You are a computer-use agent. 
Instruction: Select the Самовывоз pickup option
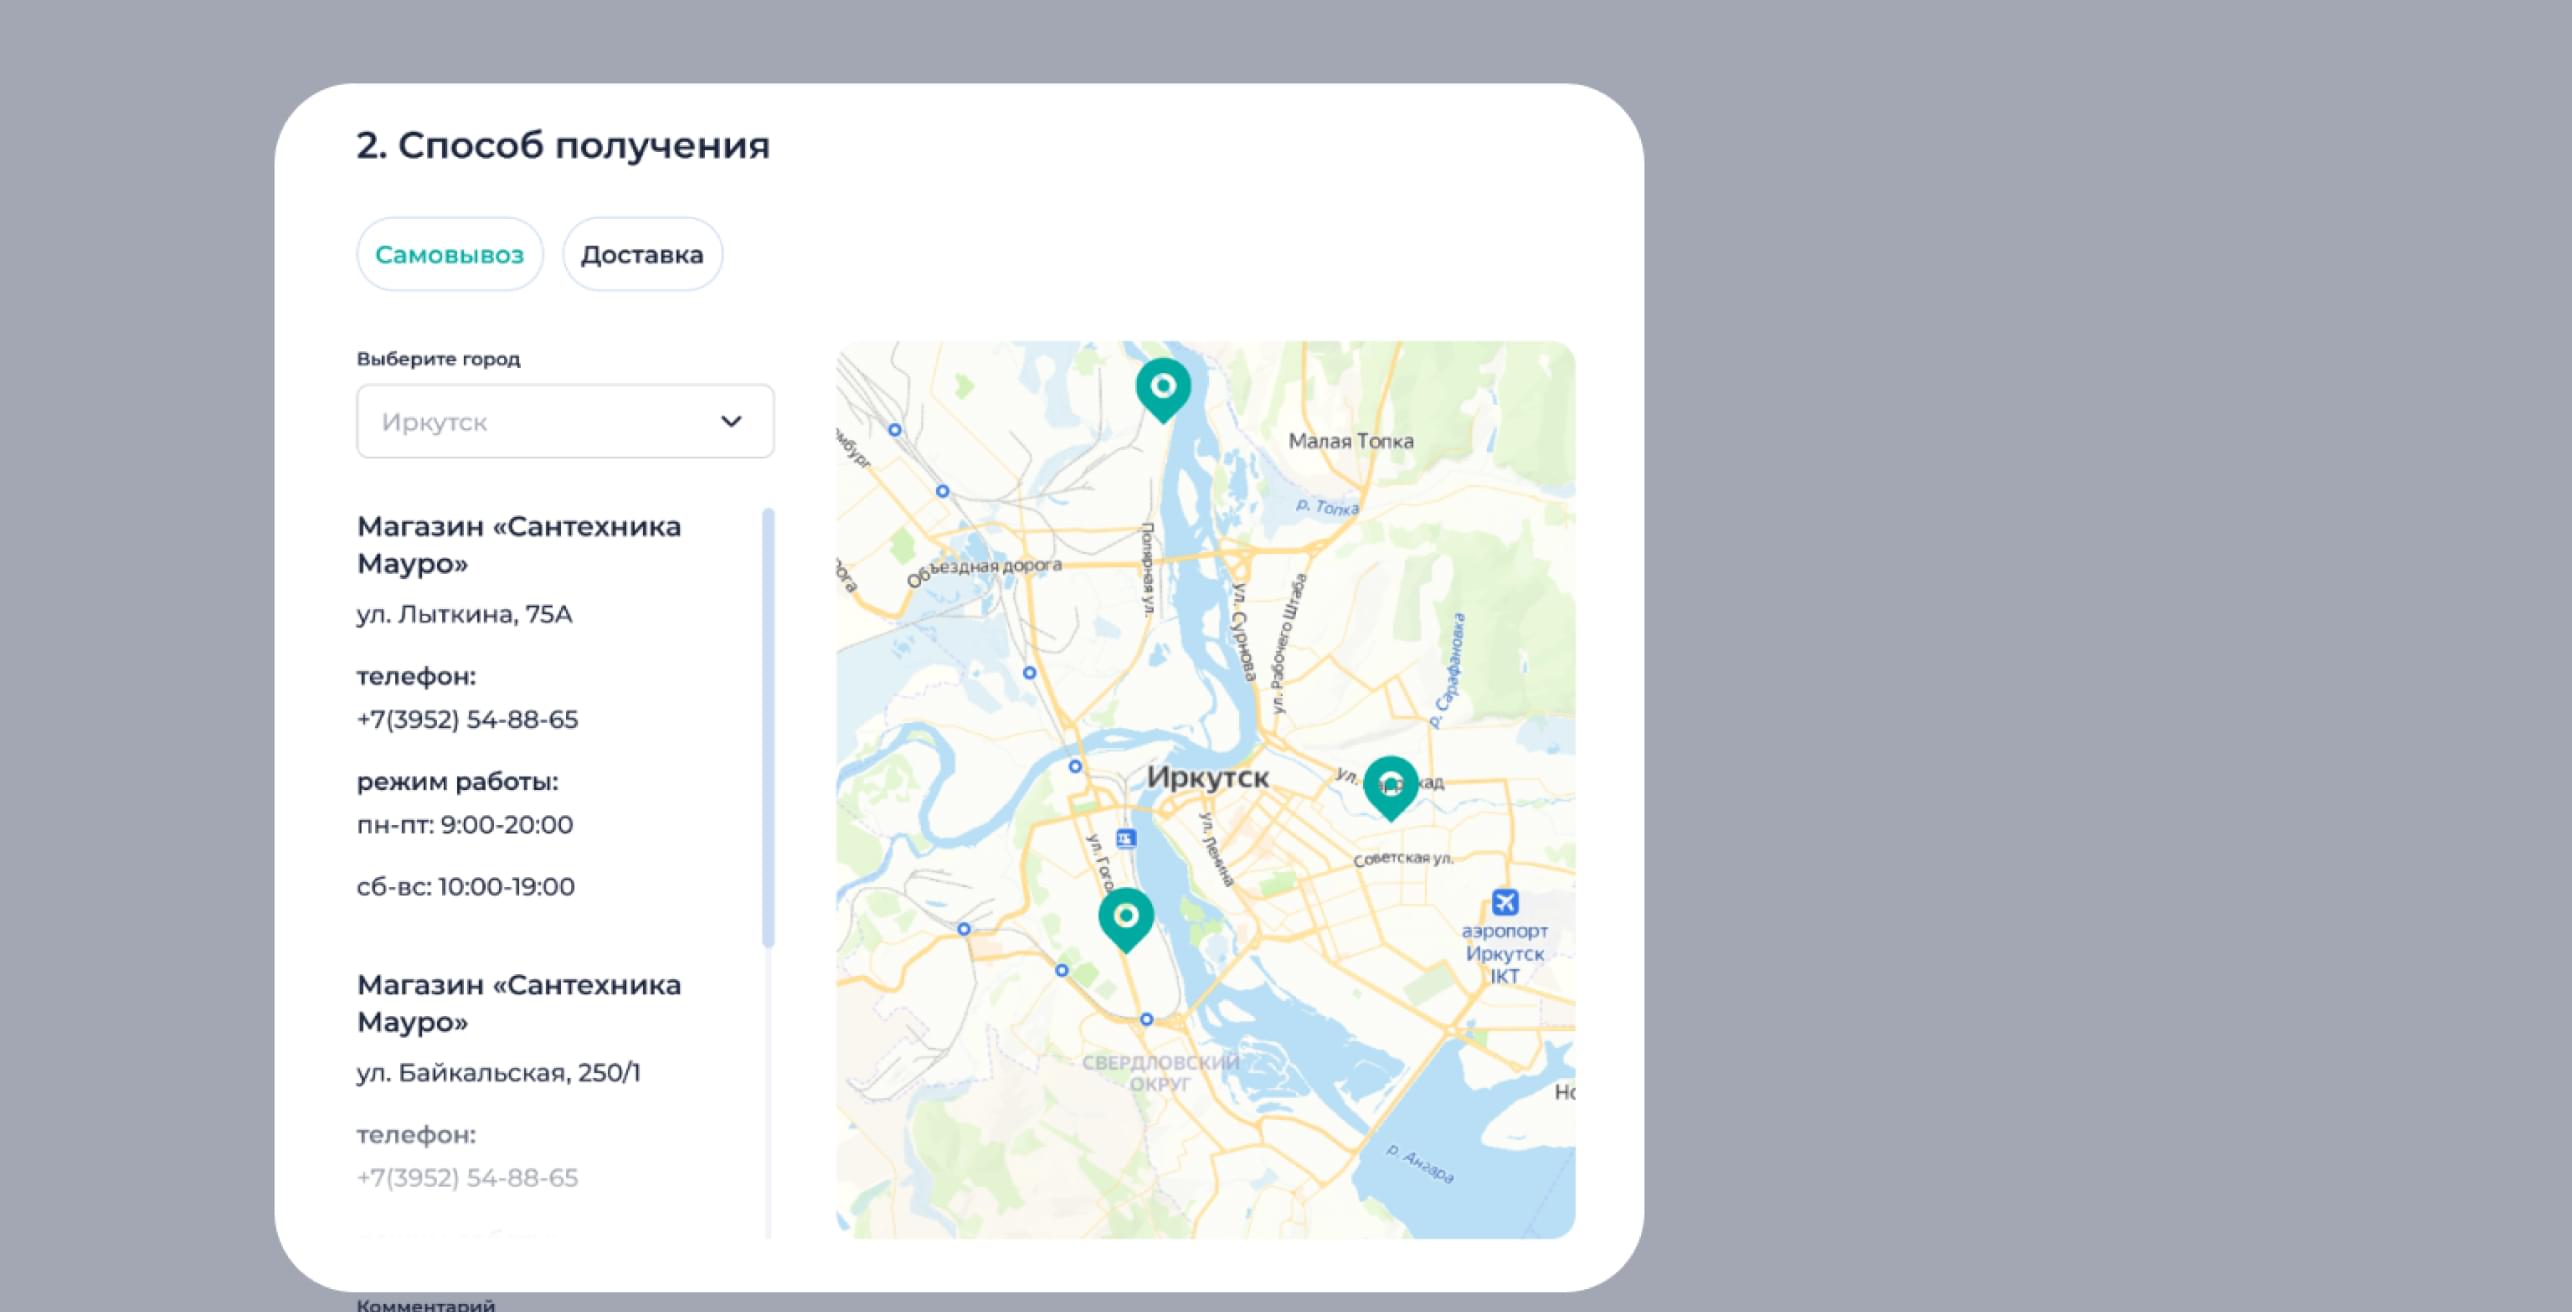coord(450,255)
